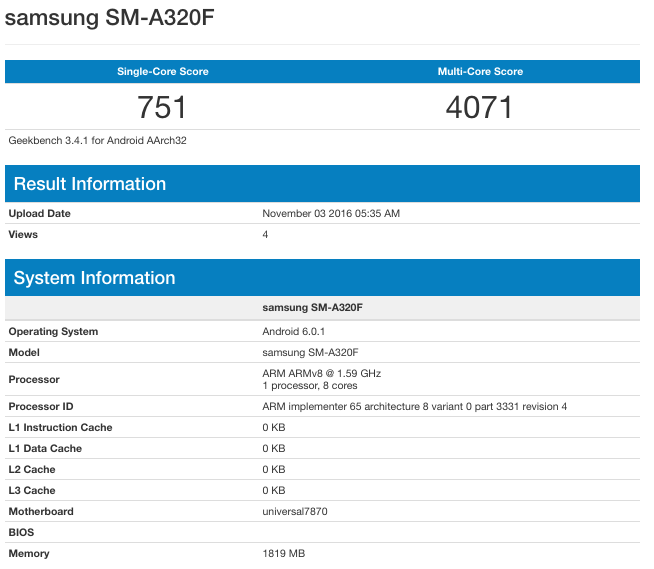Click the 1819 MB memory value

[x=282, y=554]
